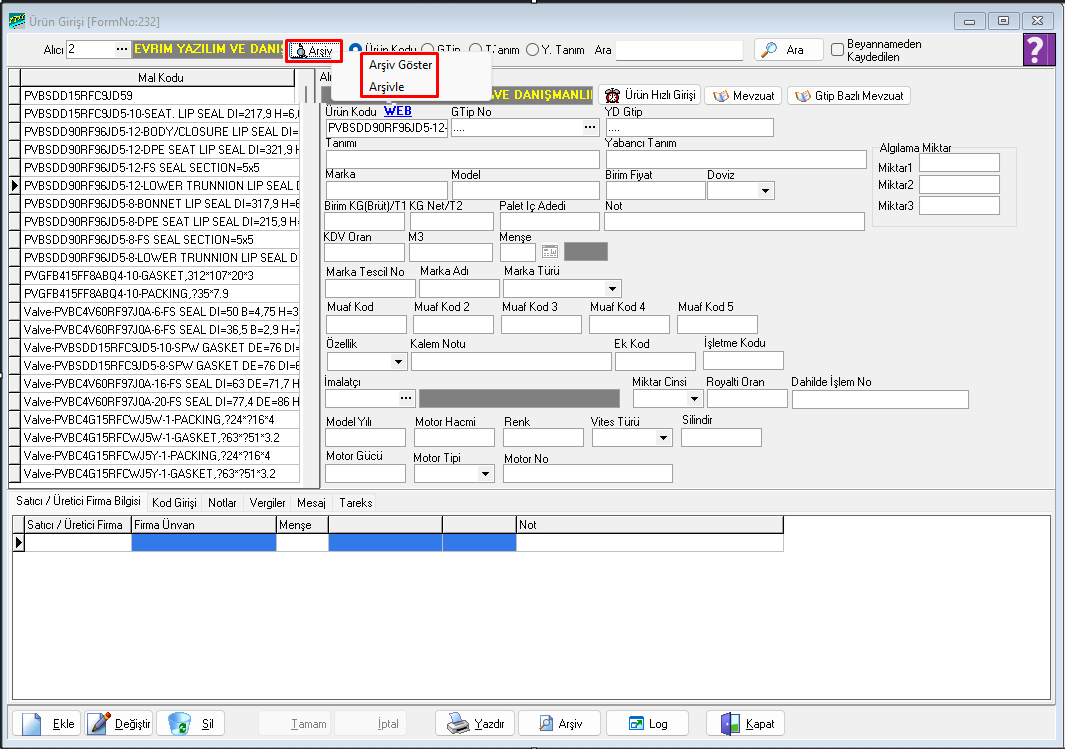1065x749 pixels.
Task: Select row Valve-PVBC4V60RF97J0A-16-FS SEAL
Action: pyautogui.click(x=160, y=384)
